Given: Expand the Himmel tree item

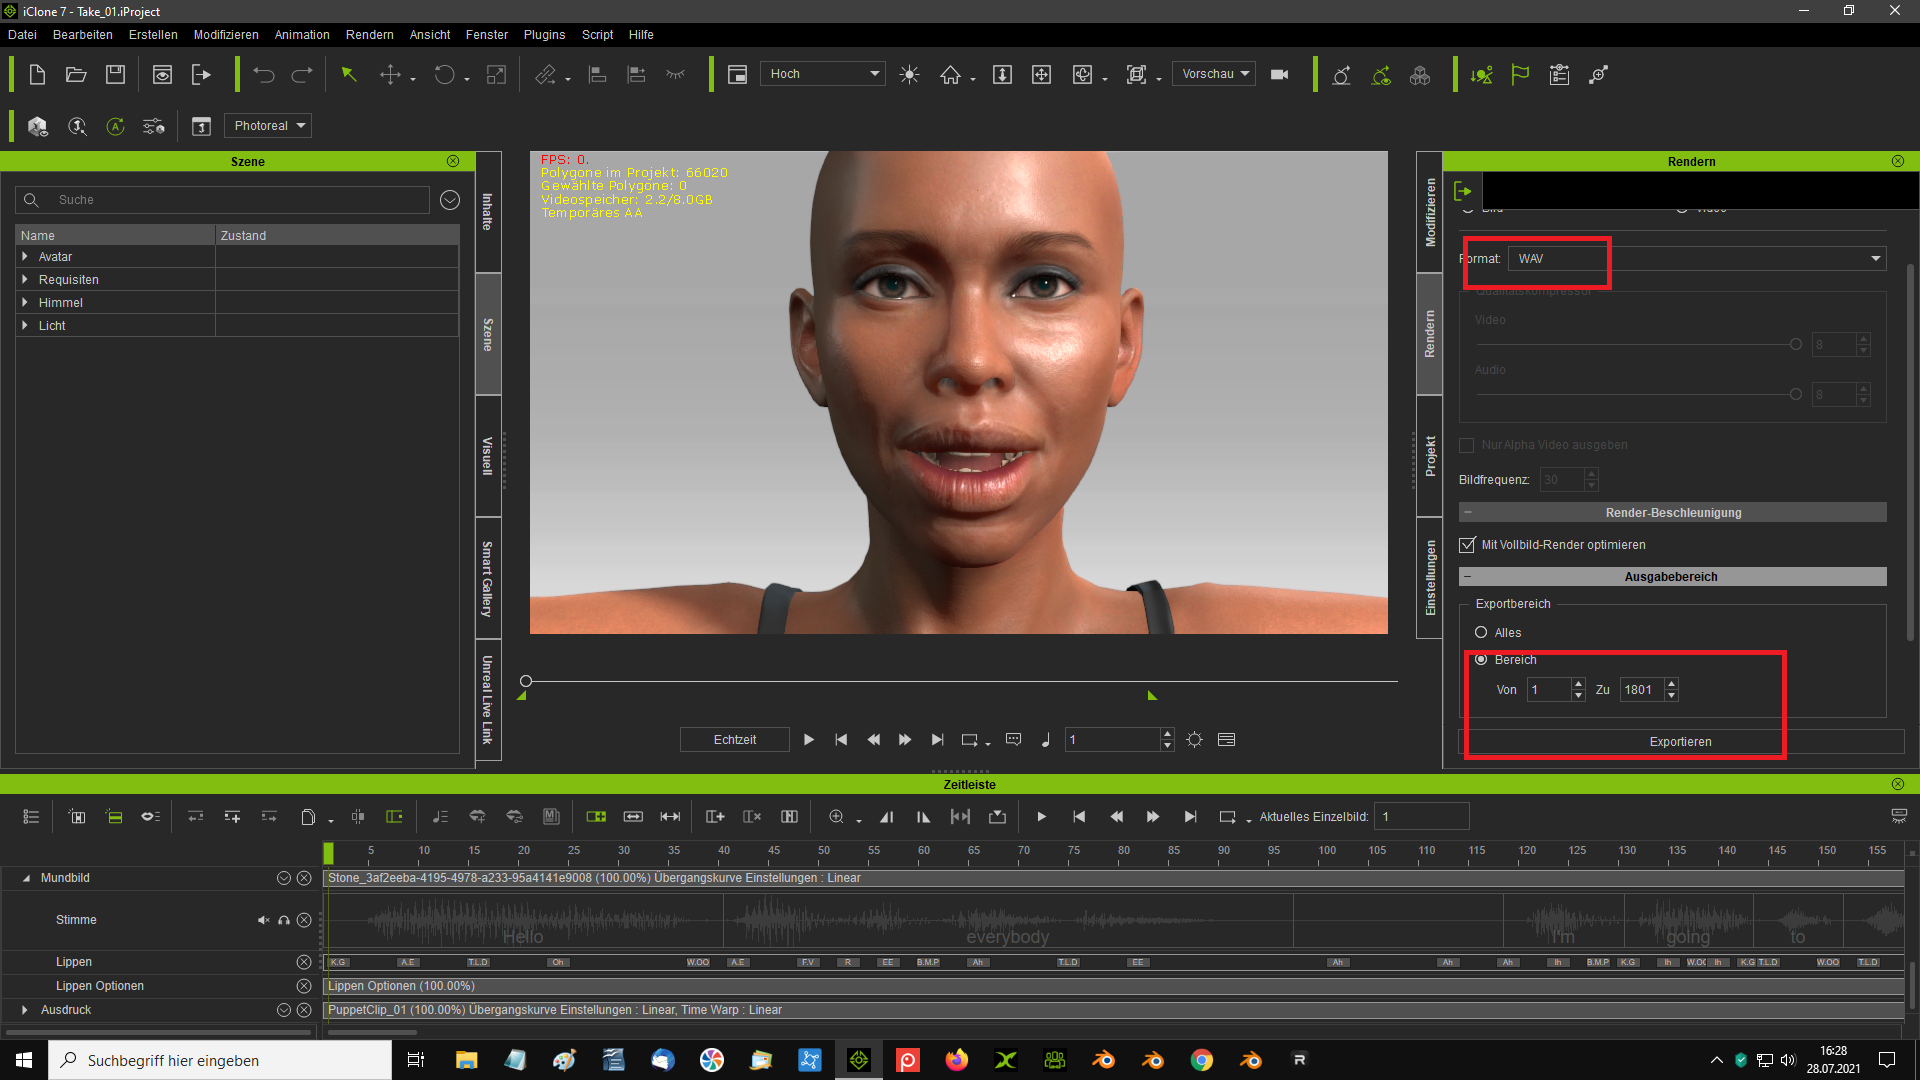Looking at the screenshot, I should point(25,303).
